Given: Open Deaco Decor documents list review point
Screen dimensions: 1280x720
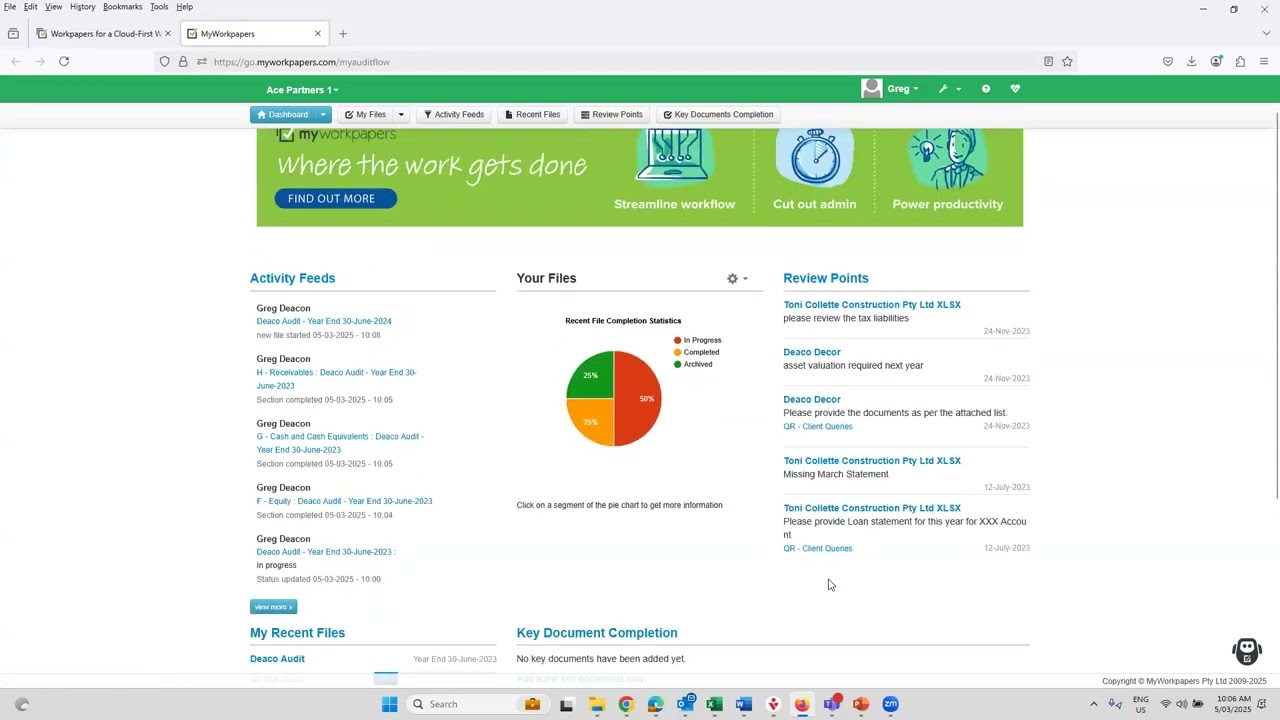Looking at the screenshot, I should point(812,399).
